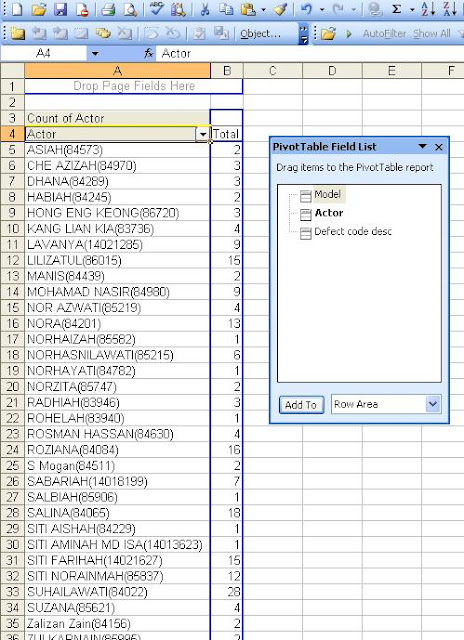Close the PivotTable Field List pane
The image size is (464, 640).
coord(439,147)
